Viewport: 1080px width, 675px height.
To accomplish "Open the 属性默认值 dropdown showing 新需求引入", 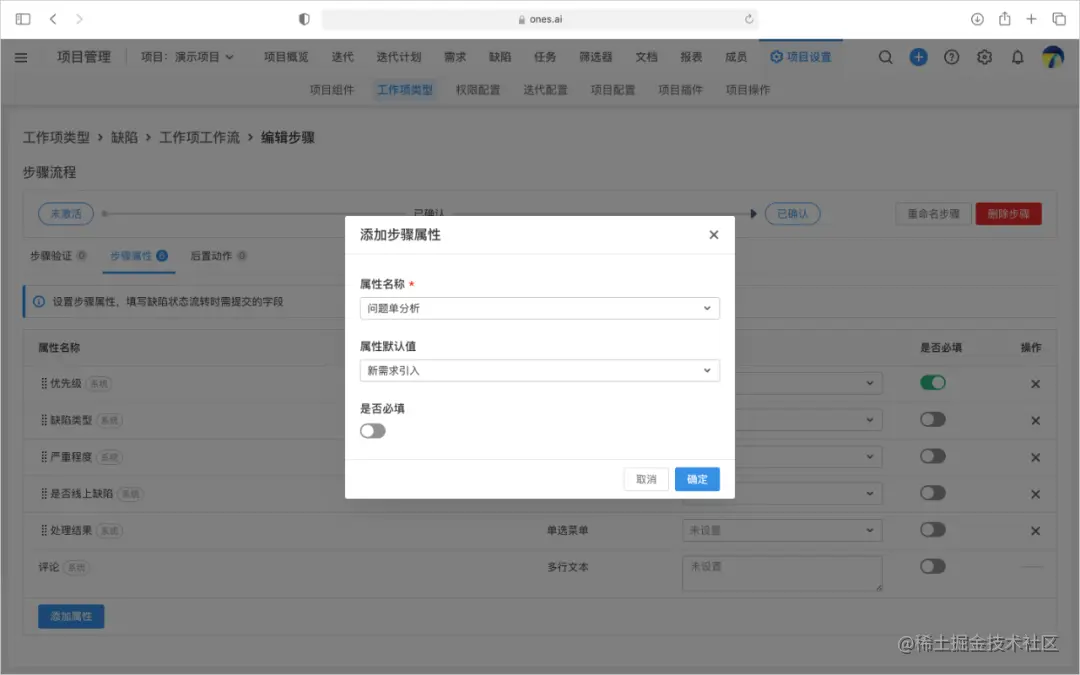I will (x=540, y=370).
